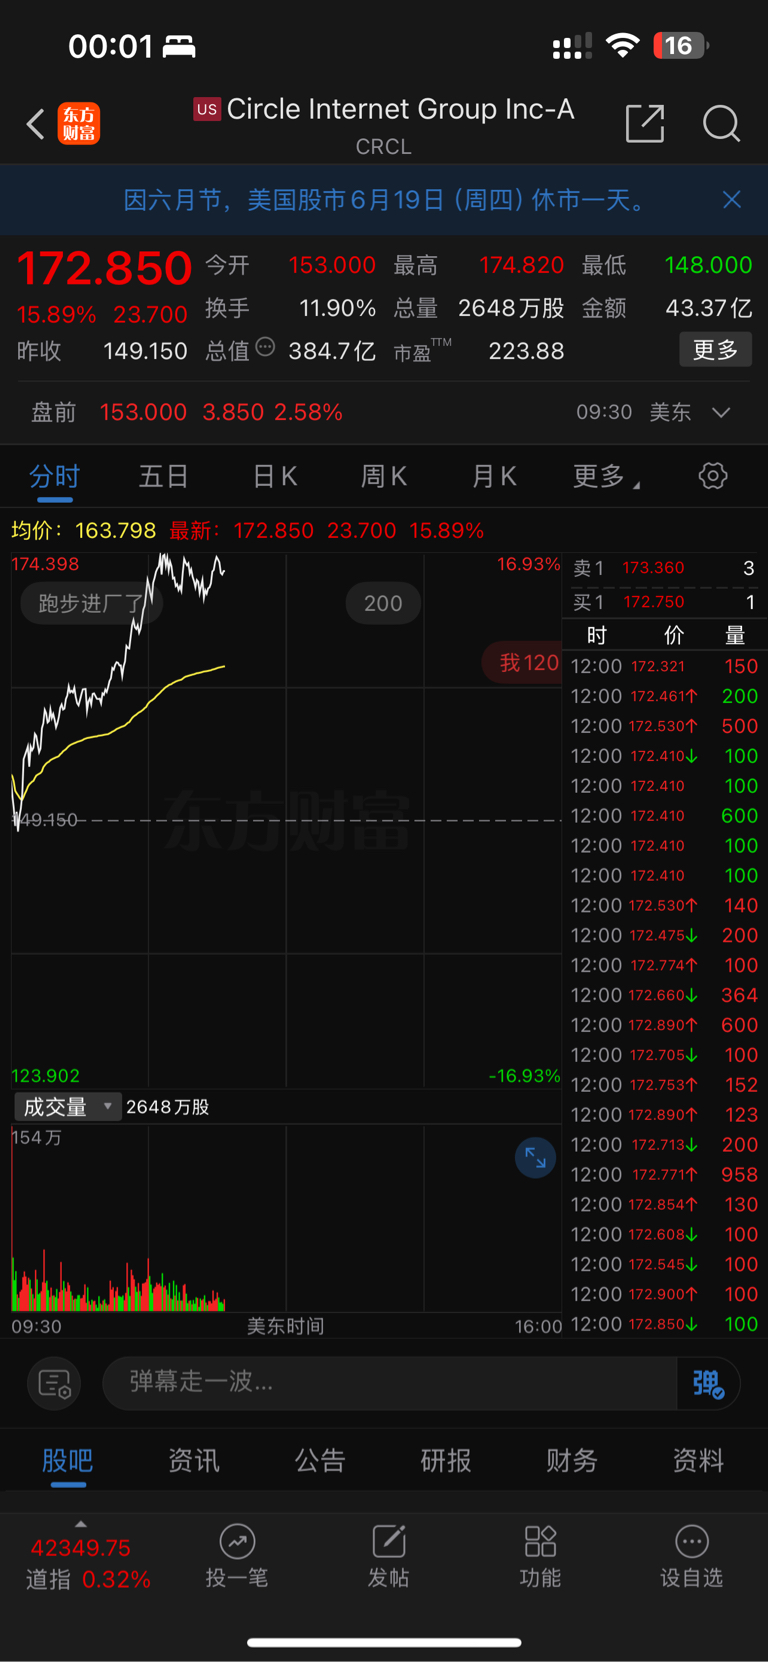The image size is (768, 1662).
Task: Select the trade row with volume 958
Action: tap(664, 1175)
